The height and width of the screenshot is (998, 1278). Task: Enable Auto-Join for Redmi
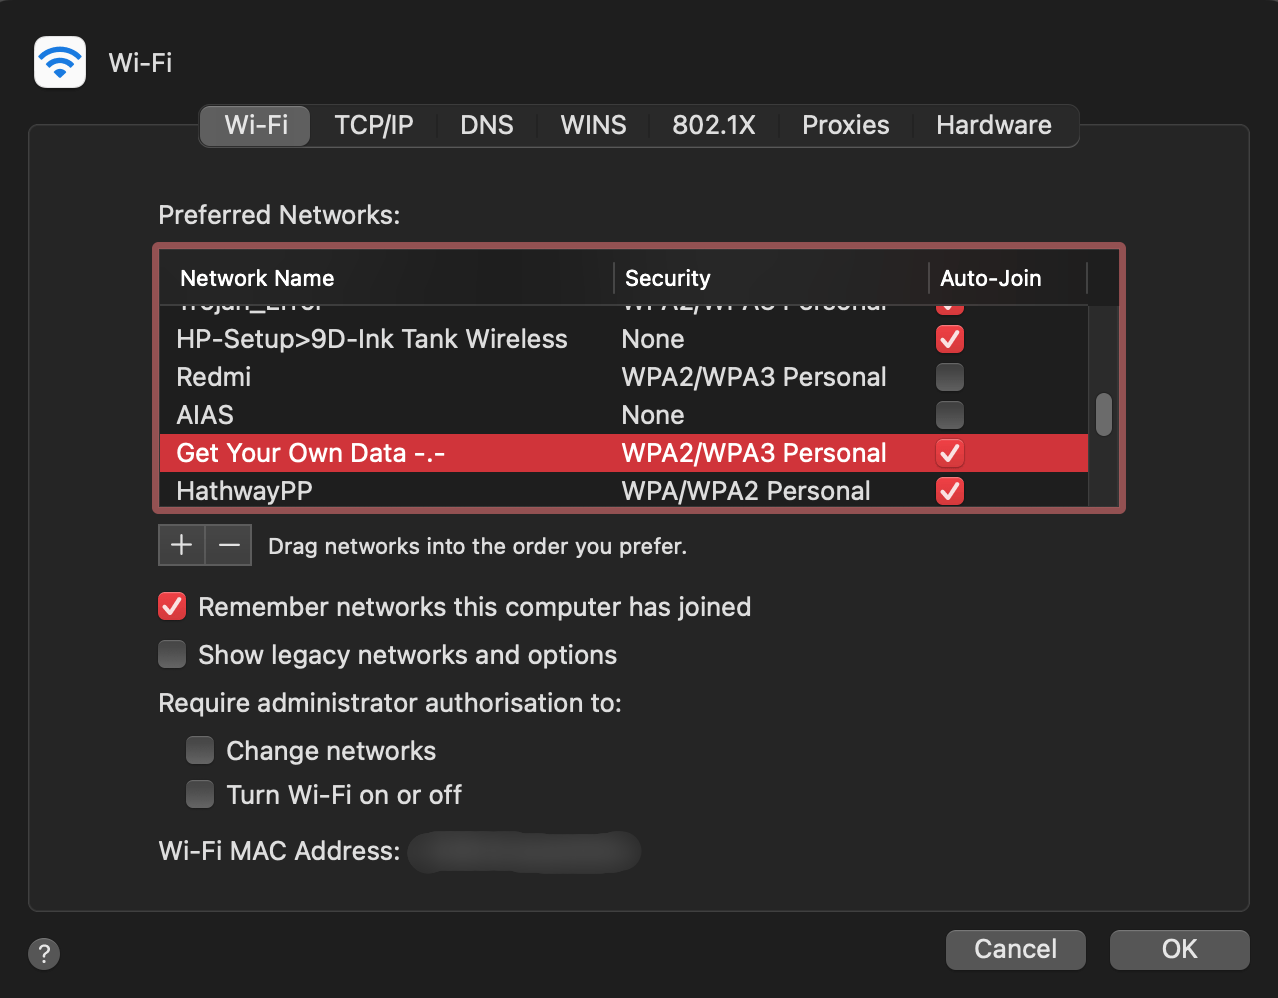pyautogui.click(x=949, y=377)
